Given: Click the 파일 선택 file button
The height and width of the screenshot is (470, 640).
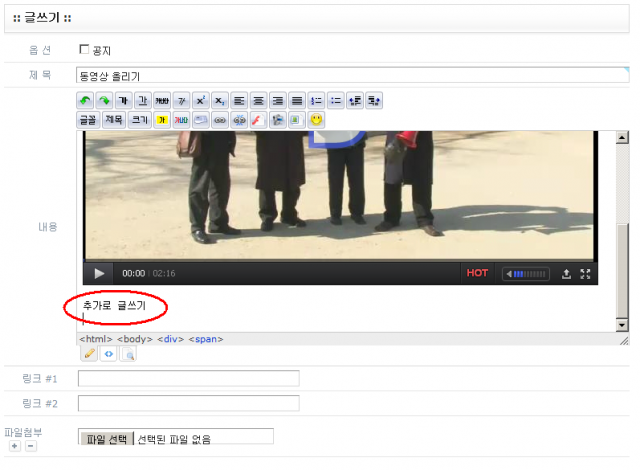Looking at the screenshot, I should [x=106, y=438].
